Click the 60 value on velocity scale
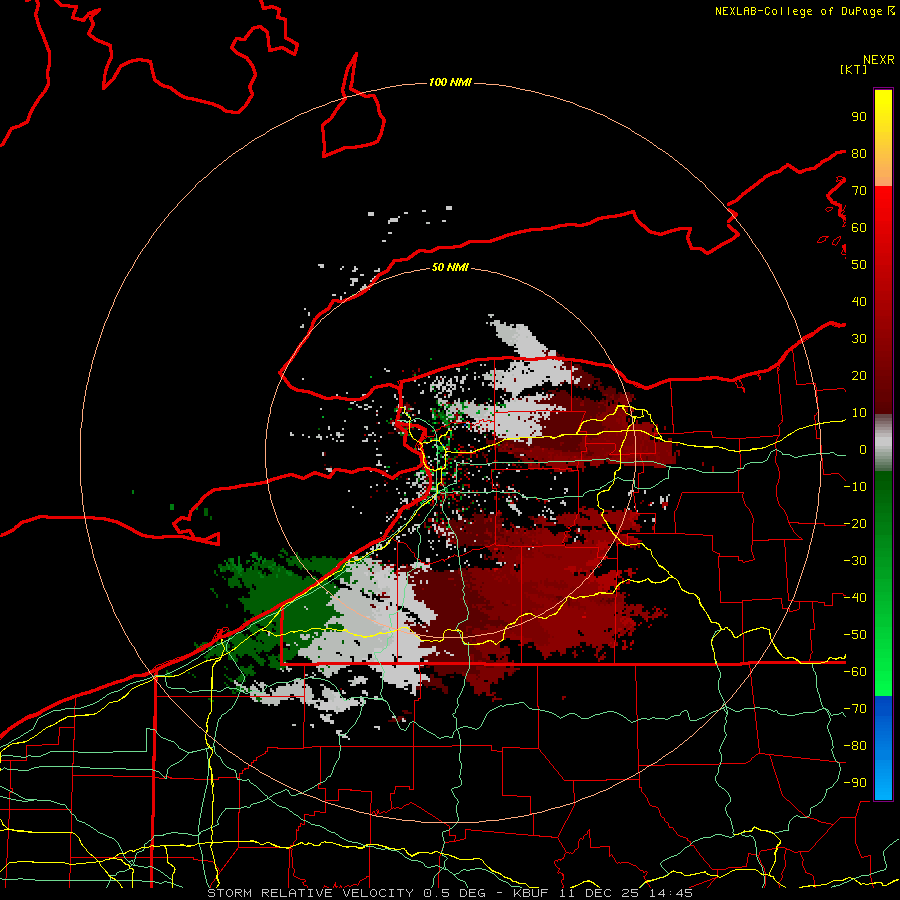The image size is (900, 900). [859, 228]
